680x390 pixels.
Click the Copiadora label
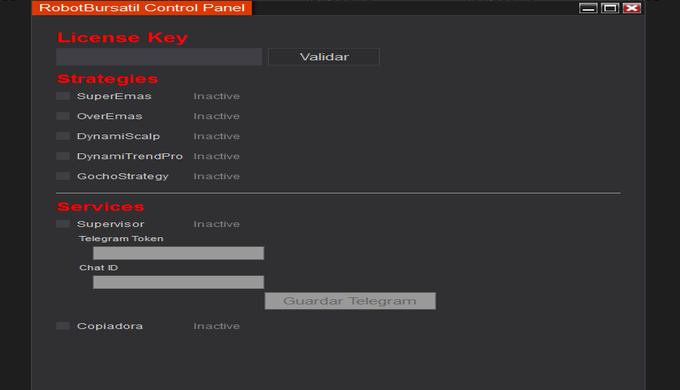(x=110, y=326)
